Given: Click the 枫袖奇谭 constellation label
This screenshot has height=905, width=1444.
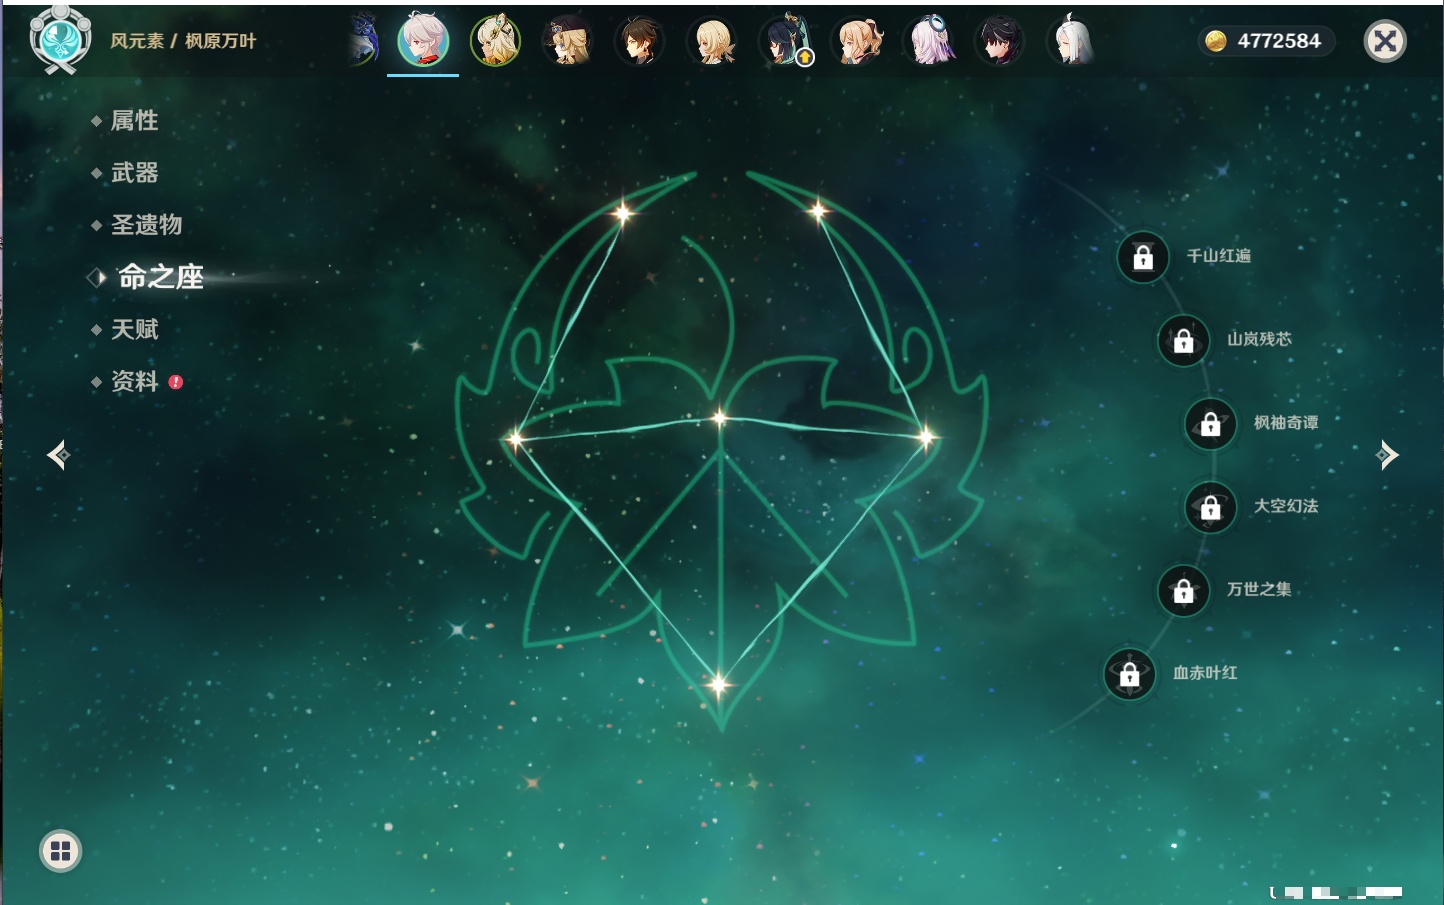Looking at the screenshot, I should point(1286,423).
